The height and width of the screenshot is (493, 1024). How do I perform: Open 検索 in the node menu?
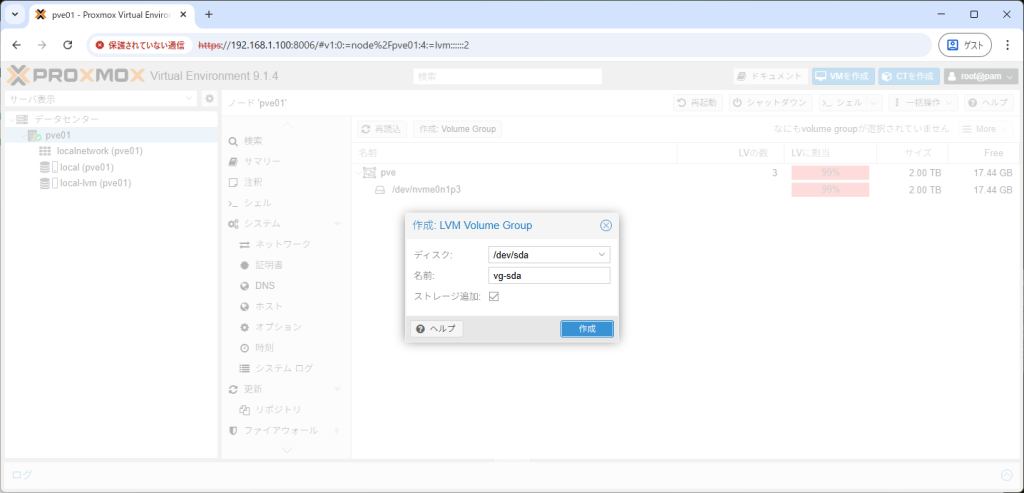click(253, 141)
